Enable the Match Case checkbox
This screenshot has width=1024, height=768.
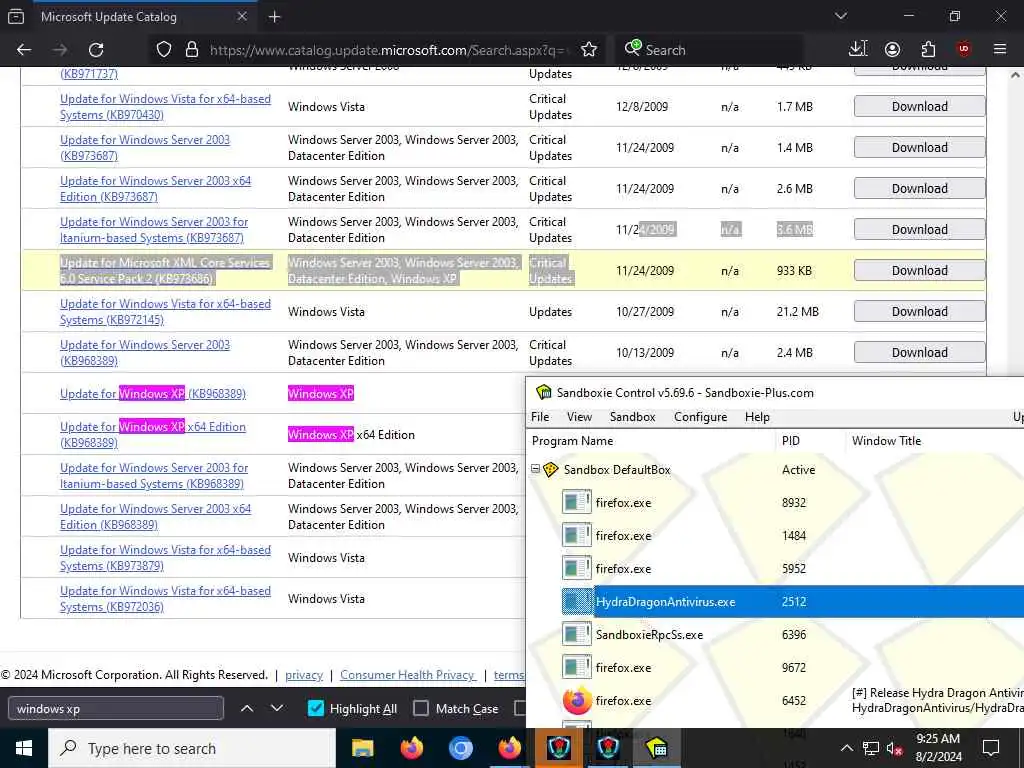point(421,709)
